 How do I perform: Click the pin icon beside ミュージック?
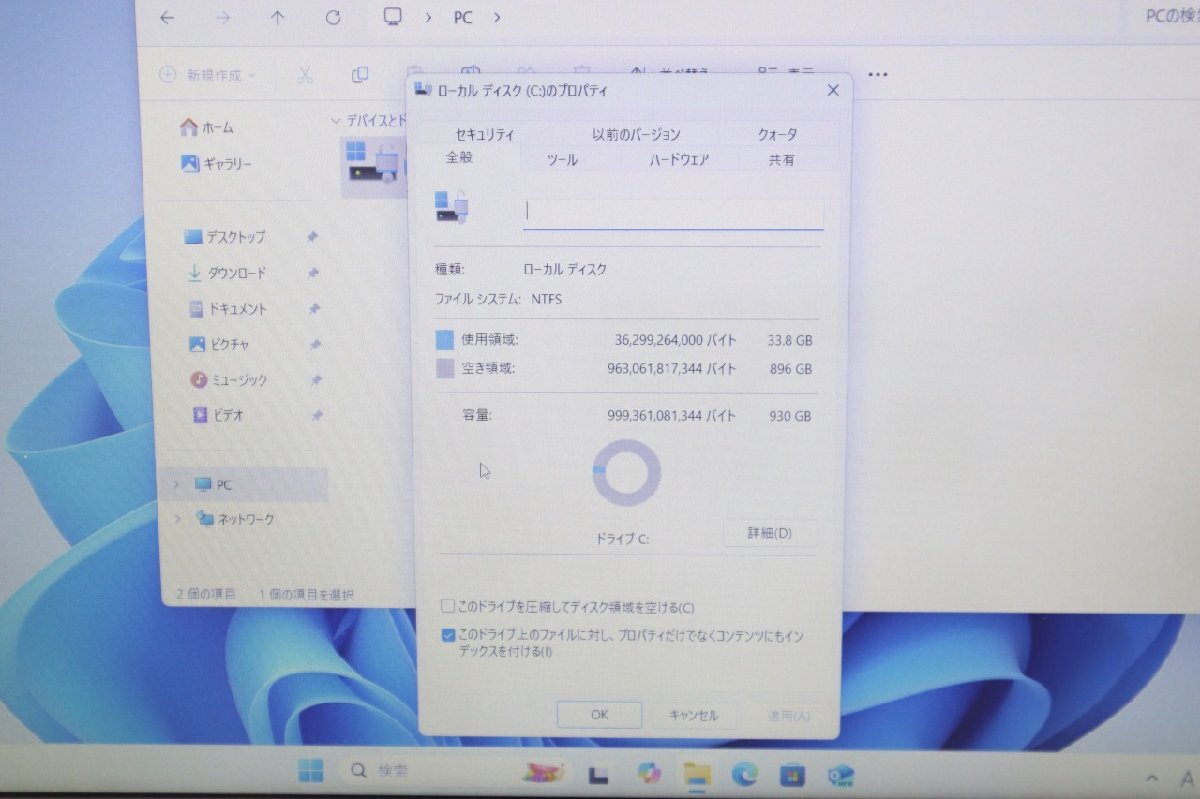click(316, 380)
